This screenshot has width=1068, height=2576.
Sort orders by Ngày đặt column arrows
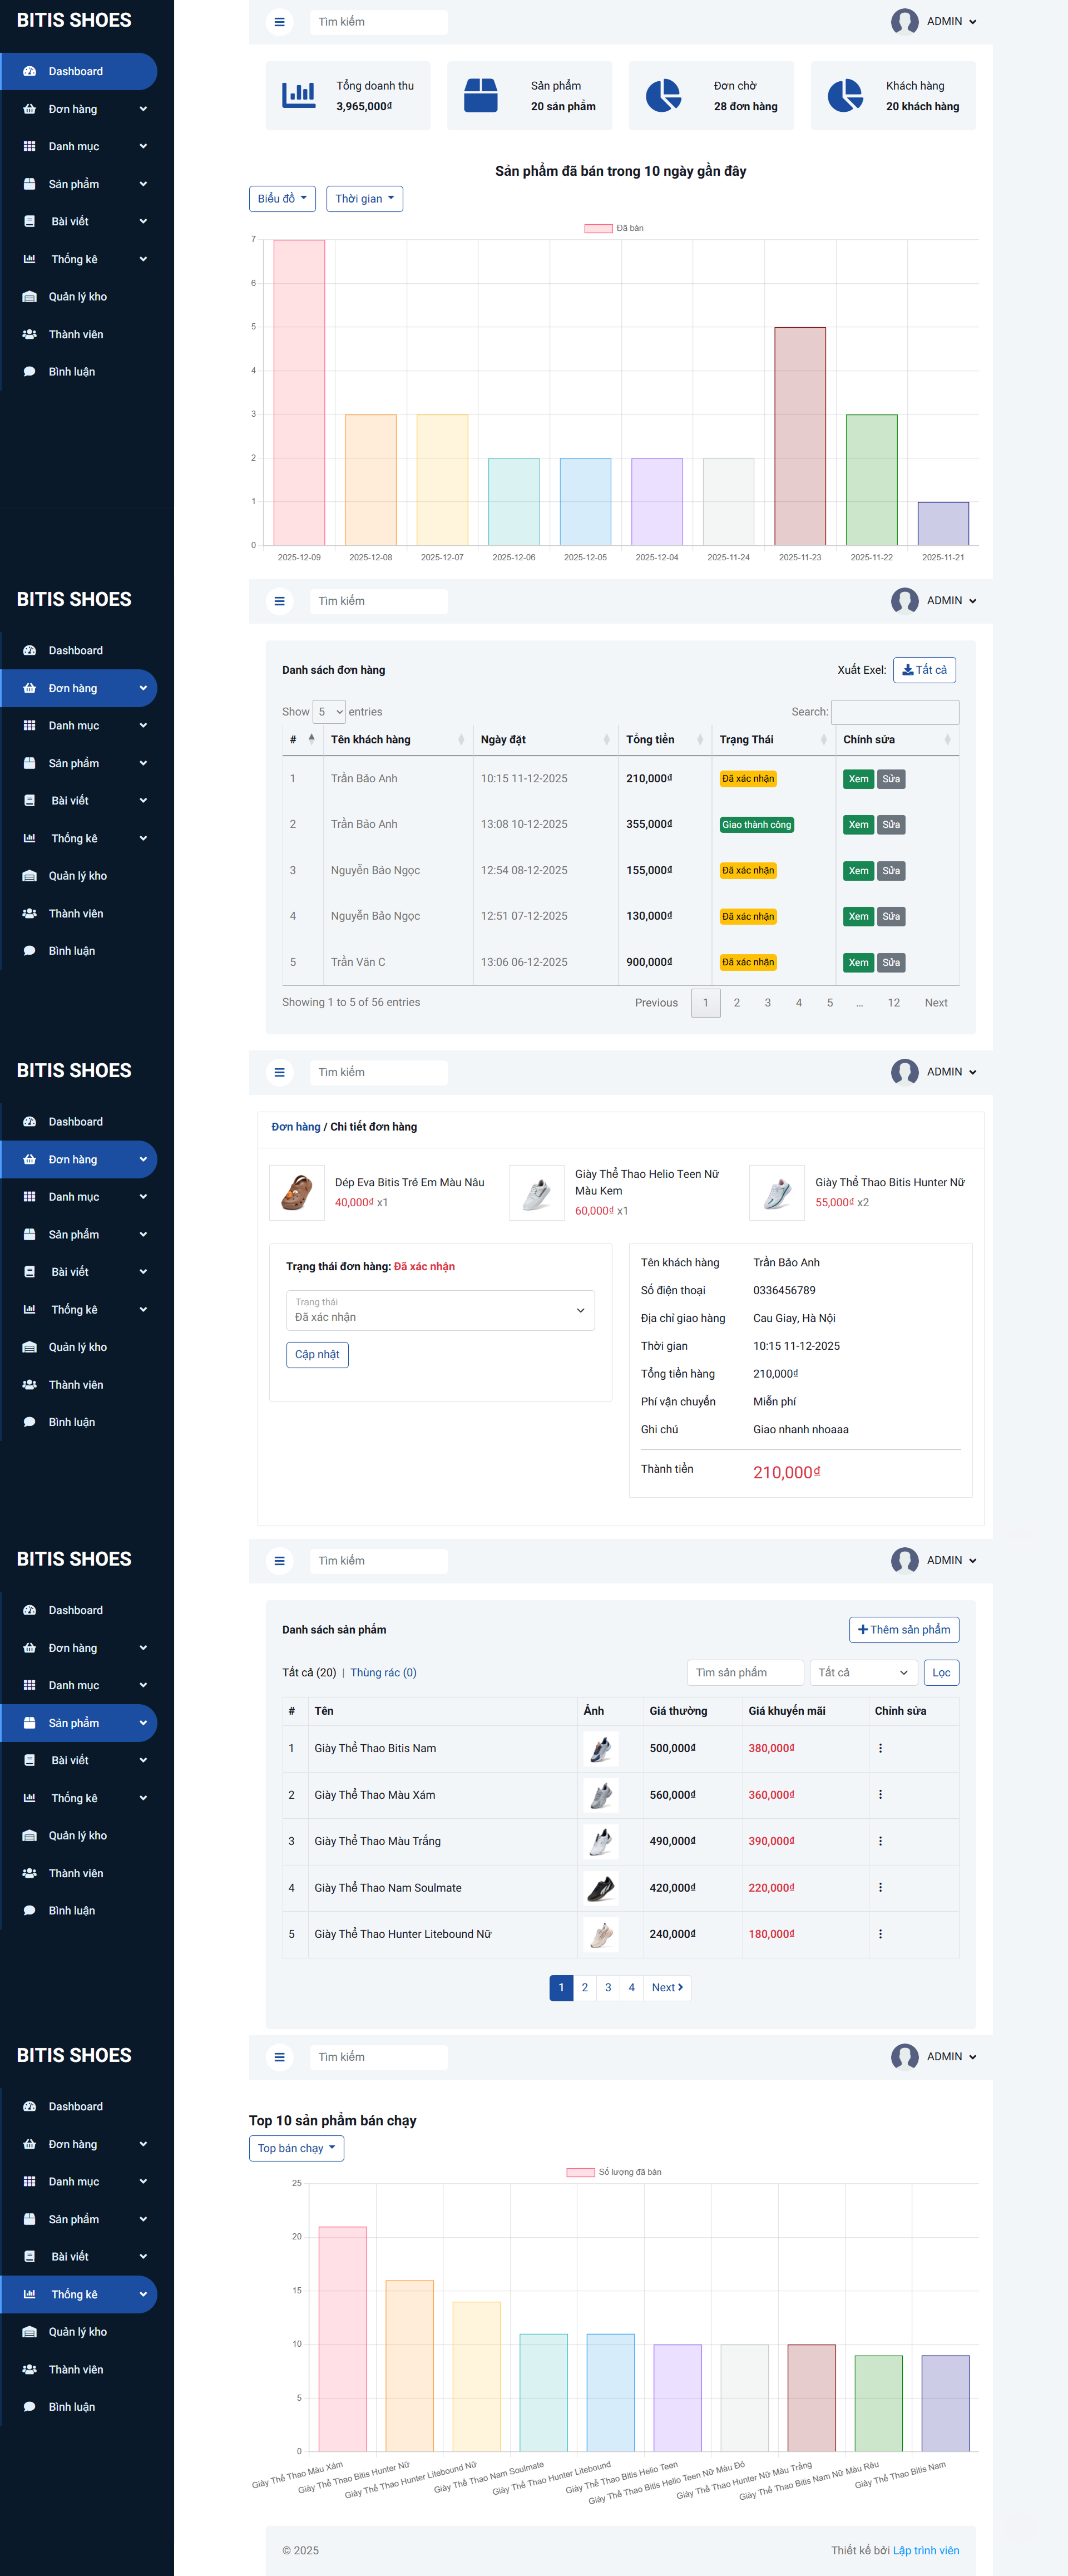coord(606,739)
